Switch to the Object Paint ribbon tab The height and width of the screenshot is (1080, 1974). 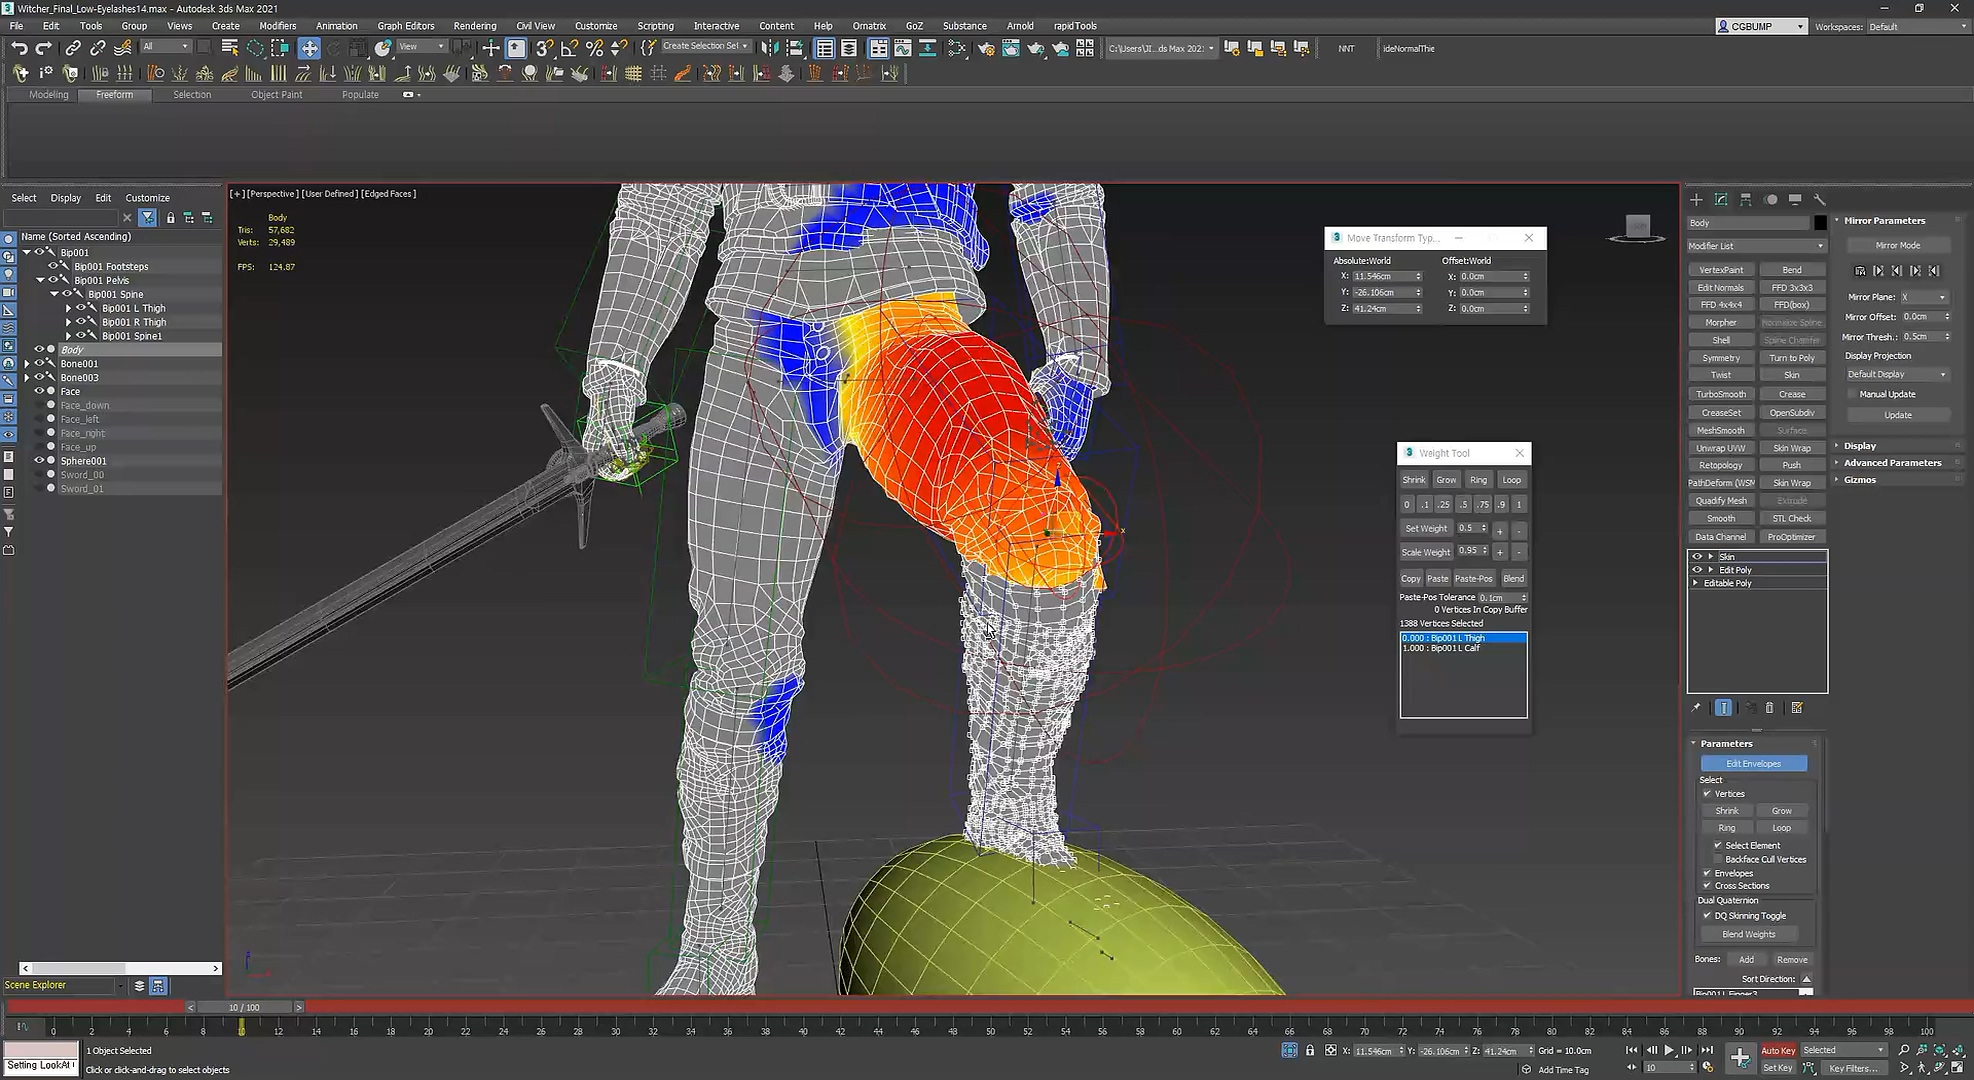point(276,95)
